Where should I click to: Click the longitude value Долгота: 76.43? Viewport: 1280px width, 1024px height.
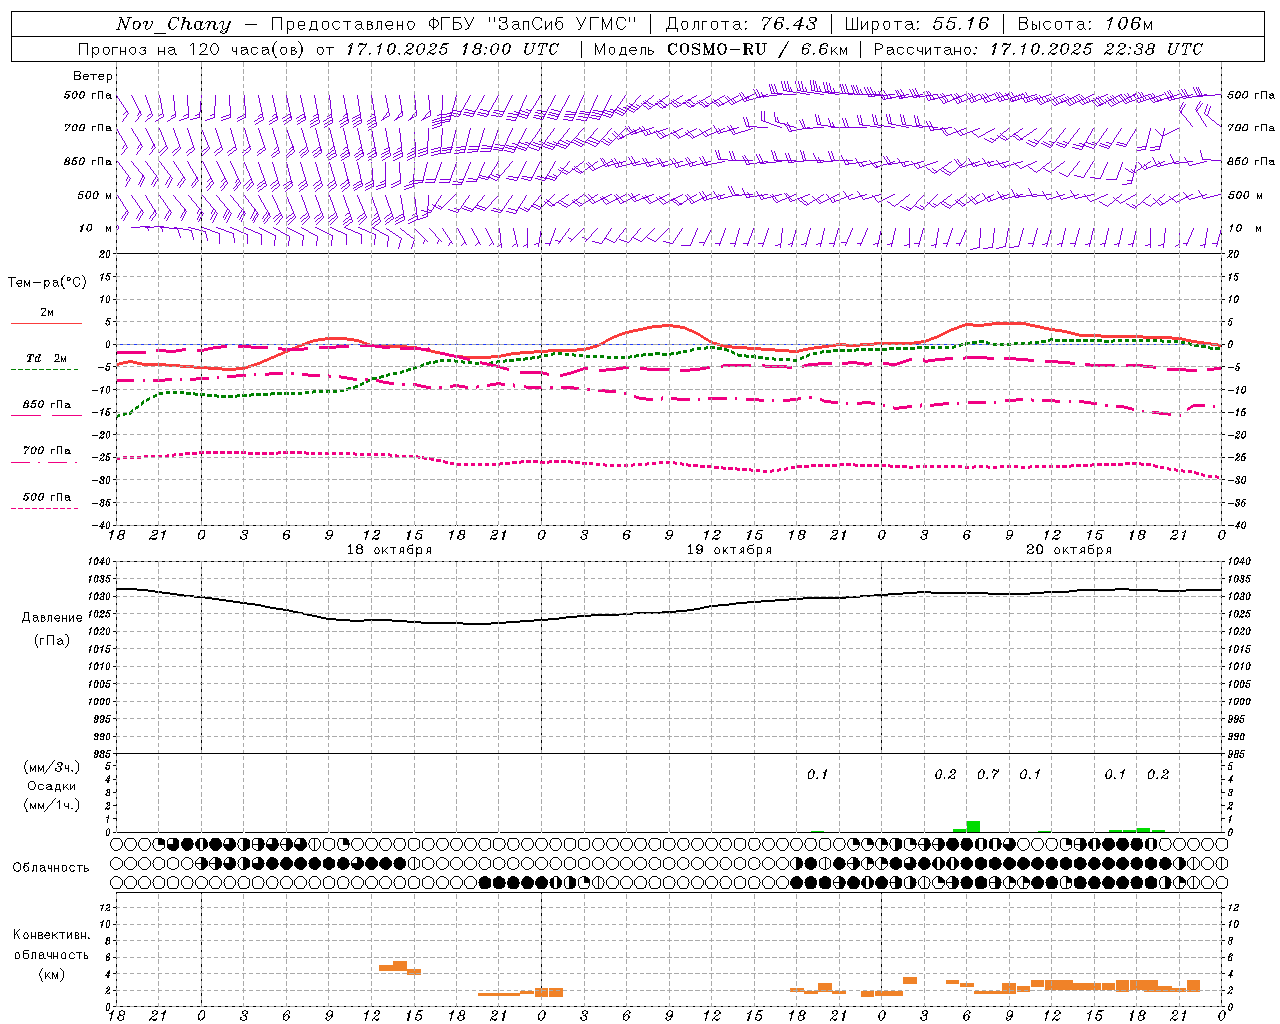[741, 24]
